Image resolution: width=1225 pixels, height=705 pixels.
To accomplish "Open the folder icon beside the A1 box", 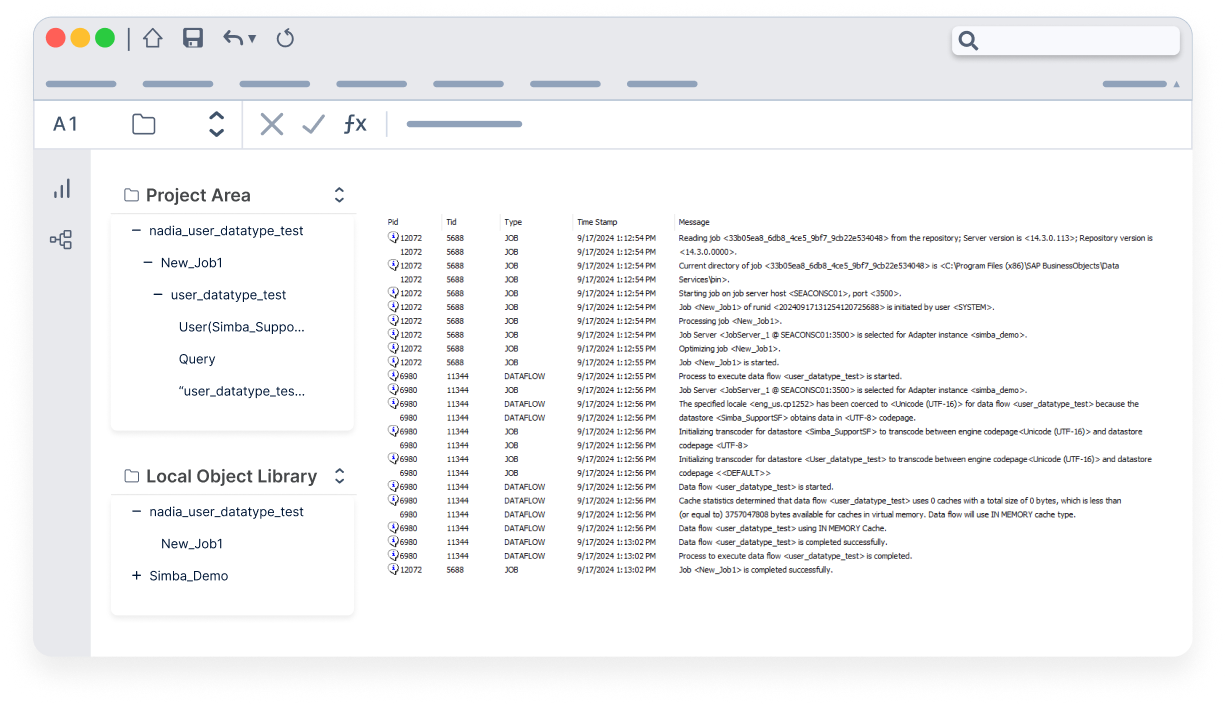I will coord(143,122).
